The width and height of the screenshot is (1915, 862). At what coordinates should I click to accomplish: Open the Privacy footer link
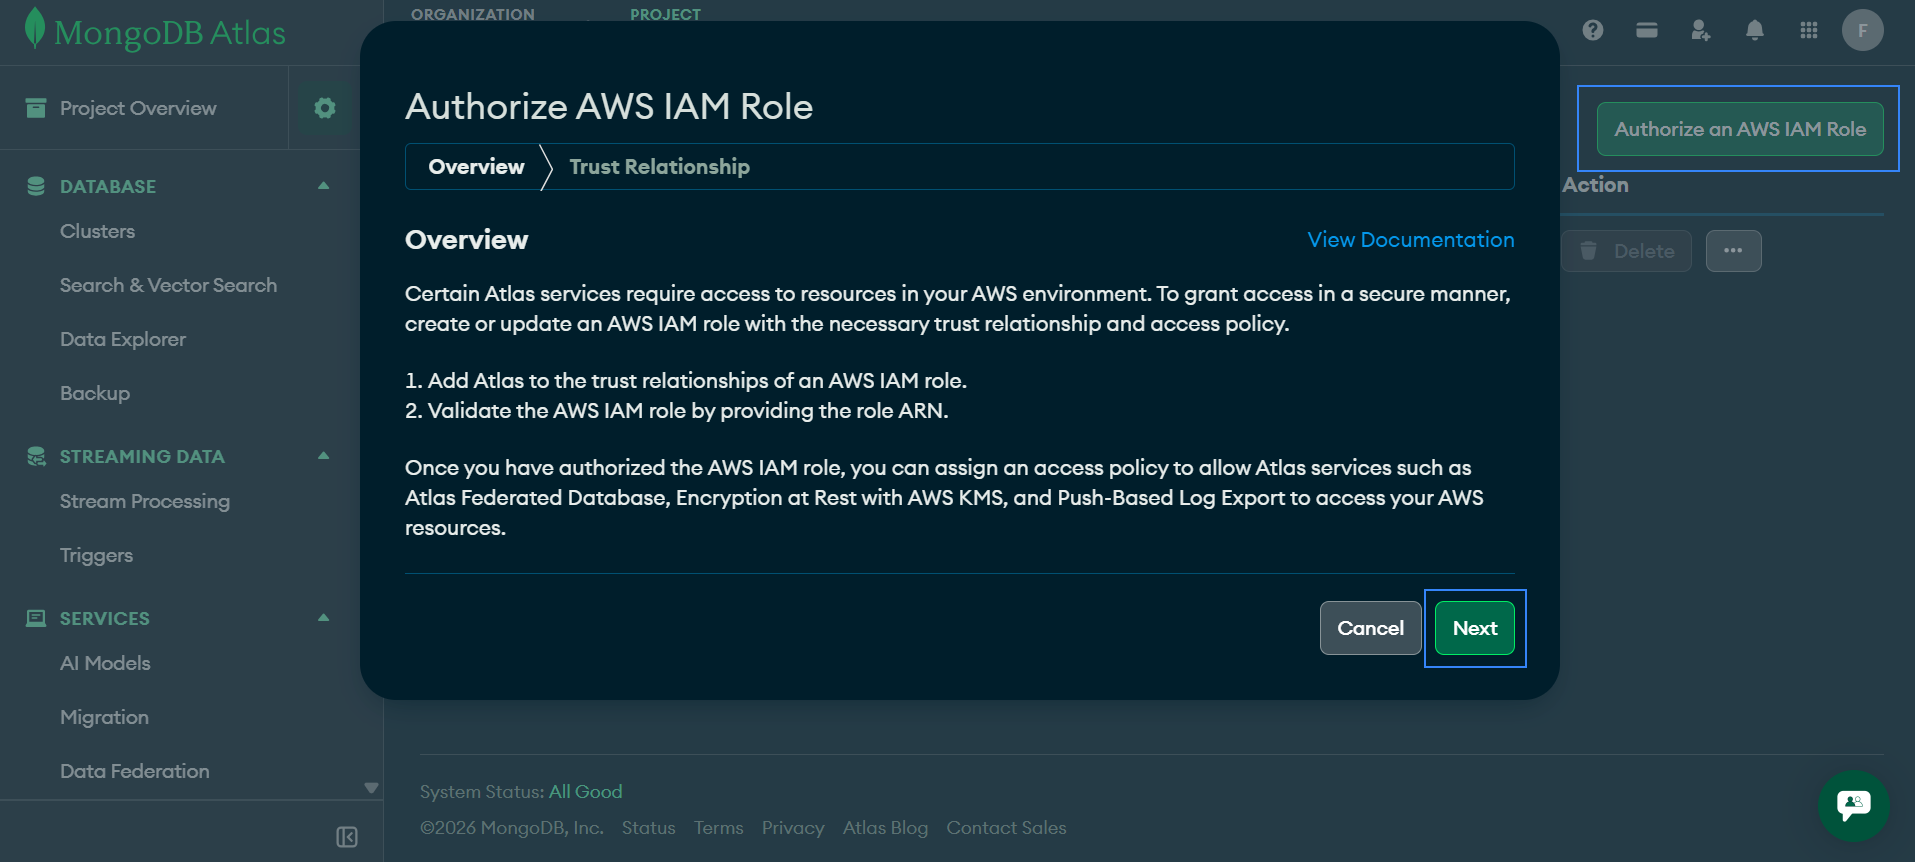pos(793,828)
